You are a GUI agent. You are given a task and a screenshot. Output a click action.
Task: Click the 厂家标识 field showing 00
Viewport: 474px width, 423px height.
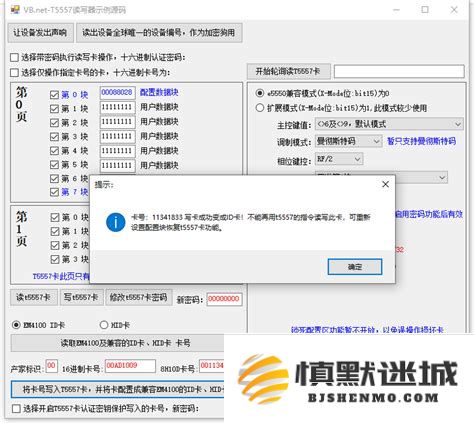coord(51,366)
